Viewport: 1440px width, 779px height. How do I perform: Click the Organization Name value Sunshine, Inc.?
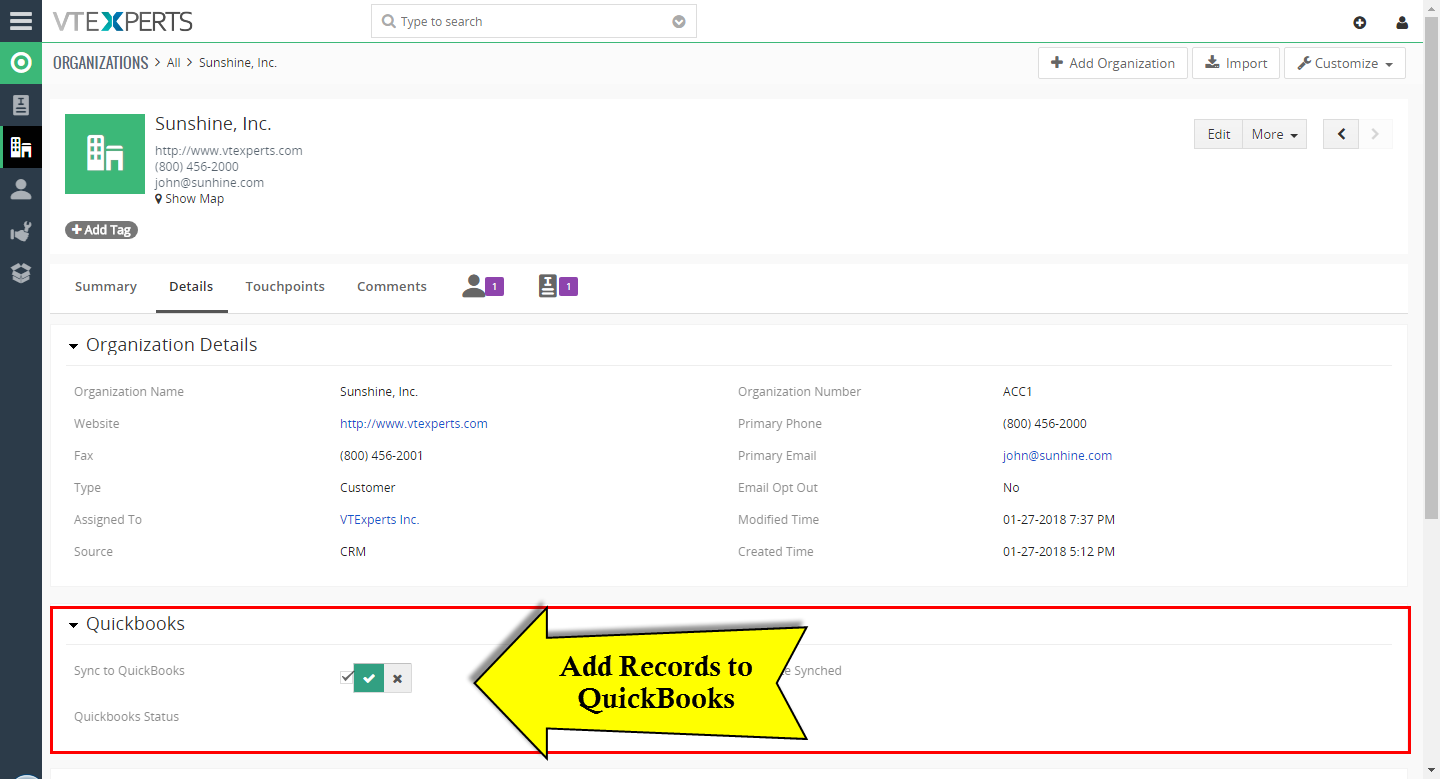[379, 392]
